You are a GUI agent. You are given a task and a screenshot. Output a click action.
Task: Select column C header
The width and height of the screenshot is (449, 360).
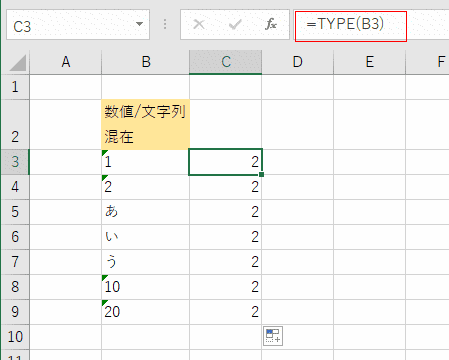[x=226, y=62]
